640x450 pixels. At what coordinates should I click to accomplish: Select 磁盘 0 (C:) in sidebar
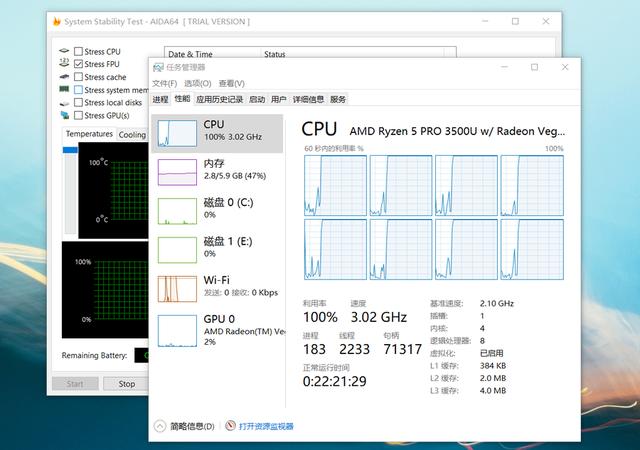[217, 211]
